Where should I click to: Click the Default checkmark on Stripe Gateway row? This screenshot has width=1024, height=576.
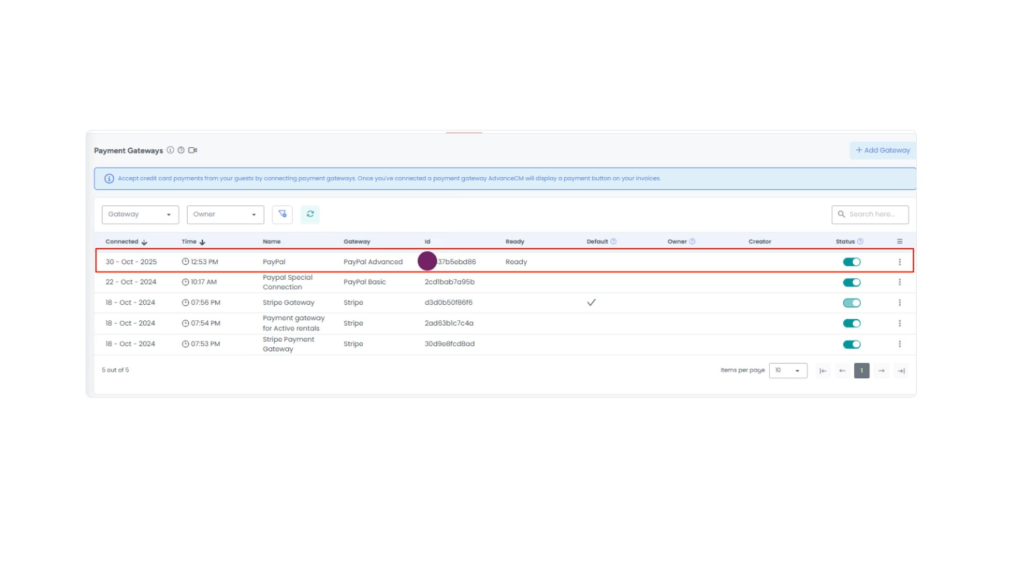click(591, 302)
